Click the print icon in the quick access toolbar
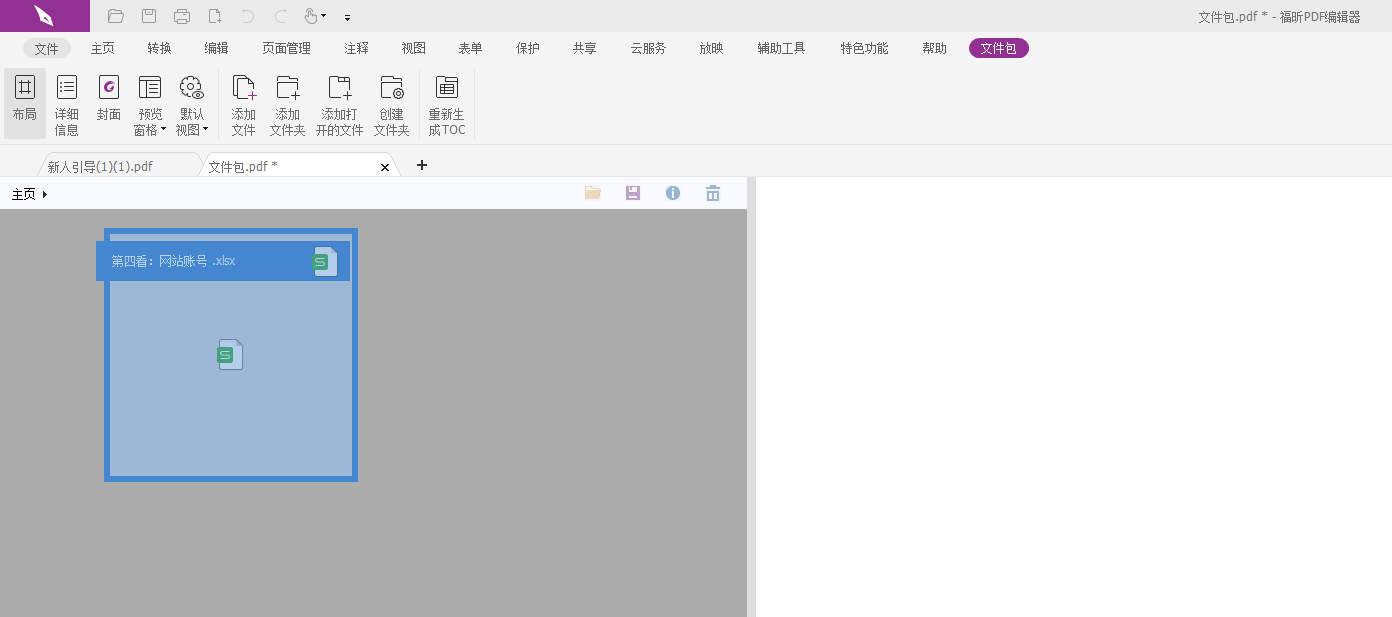 pos(181,16)
